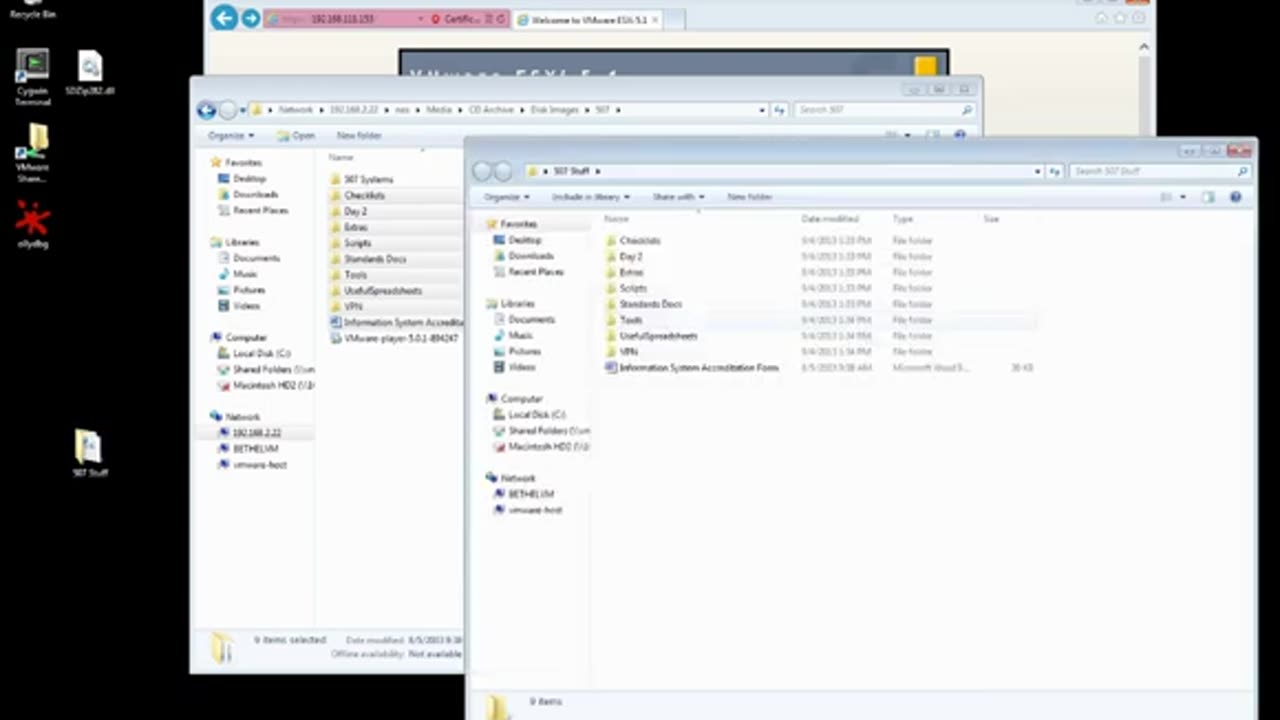Select Local Disk (C:) in back window sidebar
Image resolution: width=1280 pixels, height=720 pixels.
261,354
